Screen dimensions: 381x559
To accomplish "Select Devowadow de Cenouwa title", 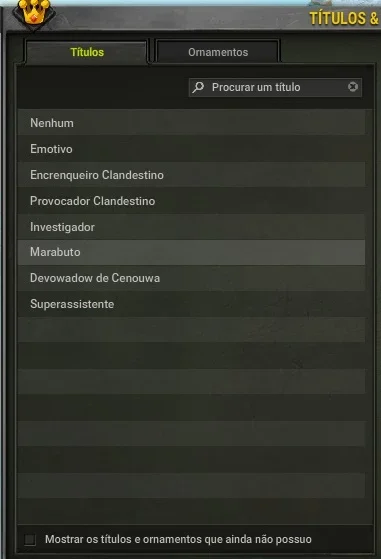I will click(x=191, y=278).
